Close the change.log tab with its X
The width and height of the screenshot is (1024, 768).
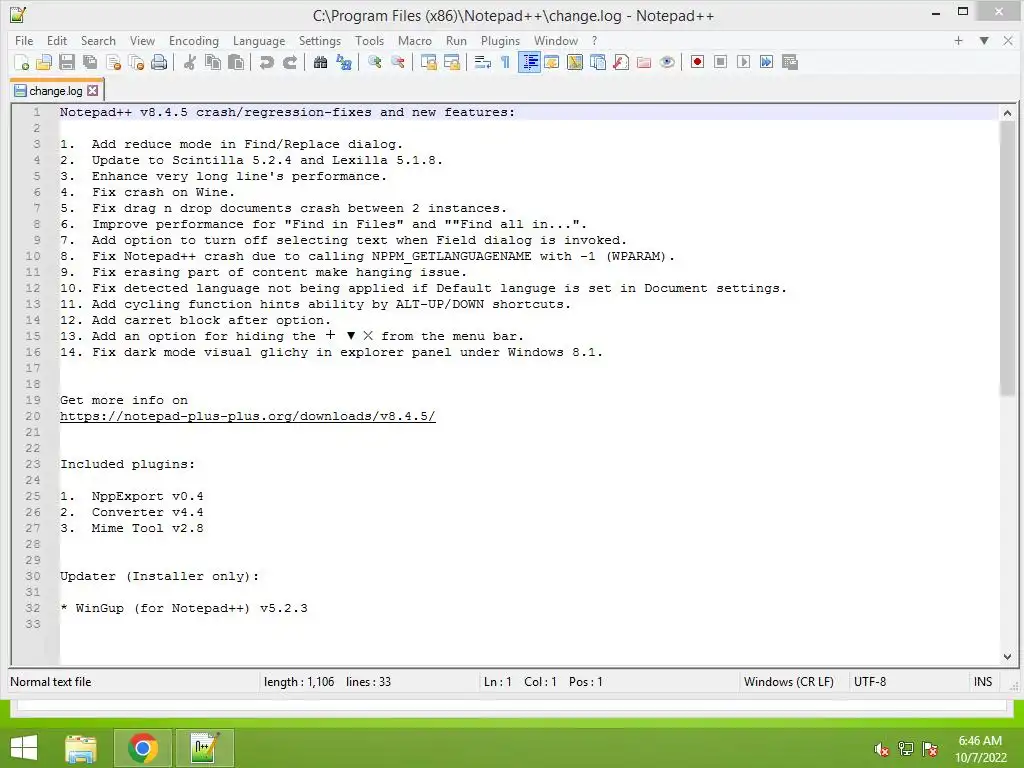[x=93, y=91]
